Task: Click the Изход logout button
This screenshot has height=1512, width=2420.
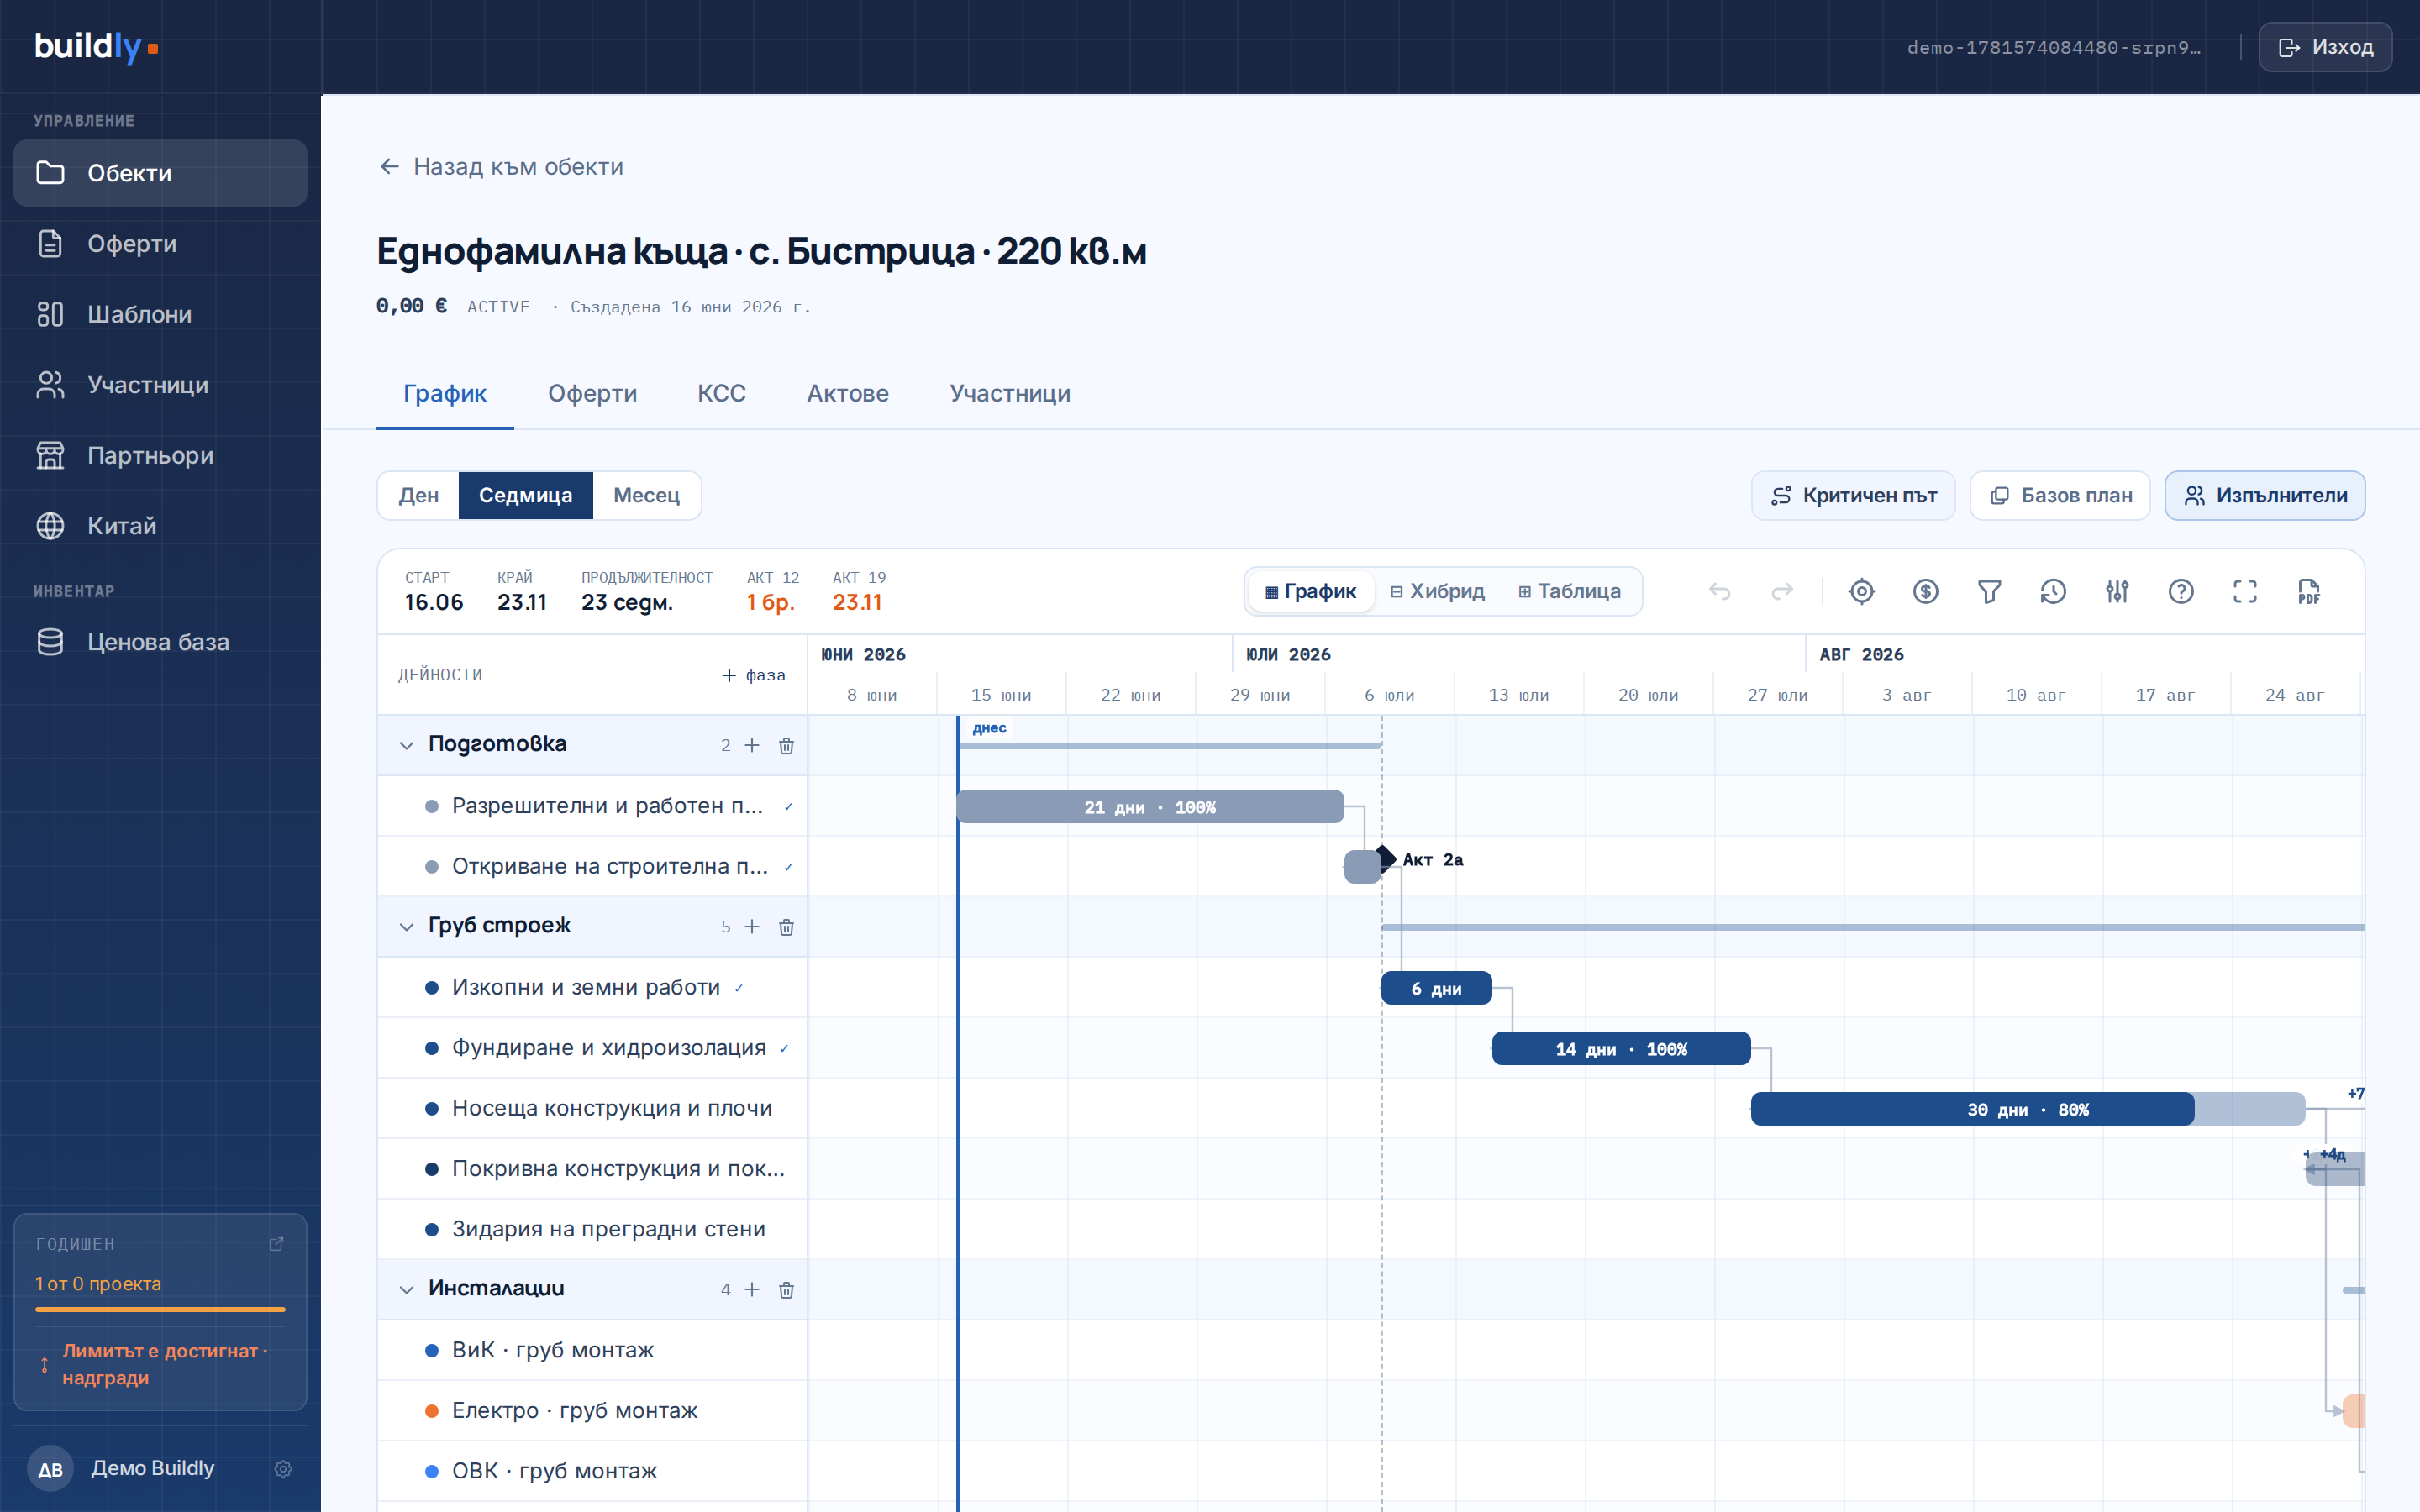Action: pos(2325,47)
